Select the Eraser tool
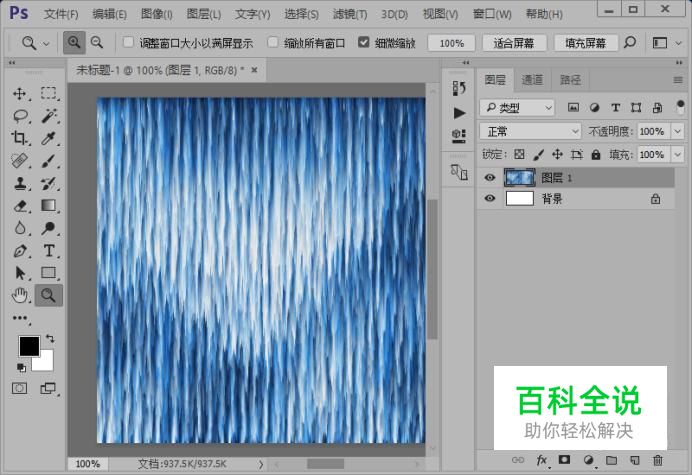 [20, 206]
